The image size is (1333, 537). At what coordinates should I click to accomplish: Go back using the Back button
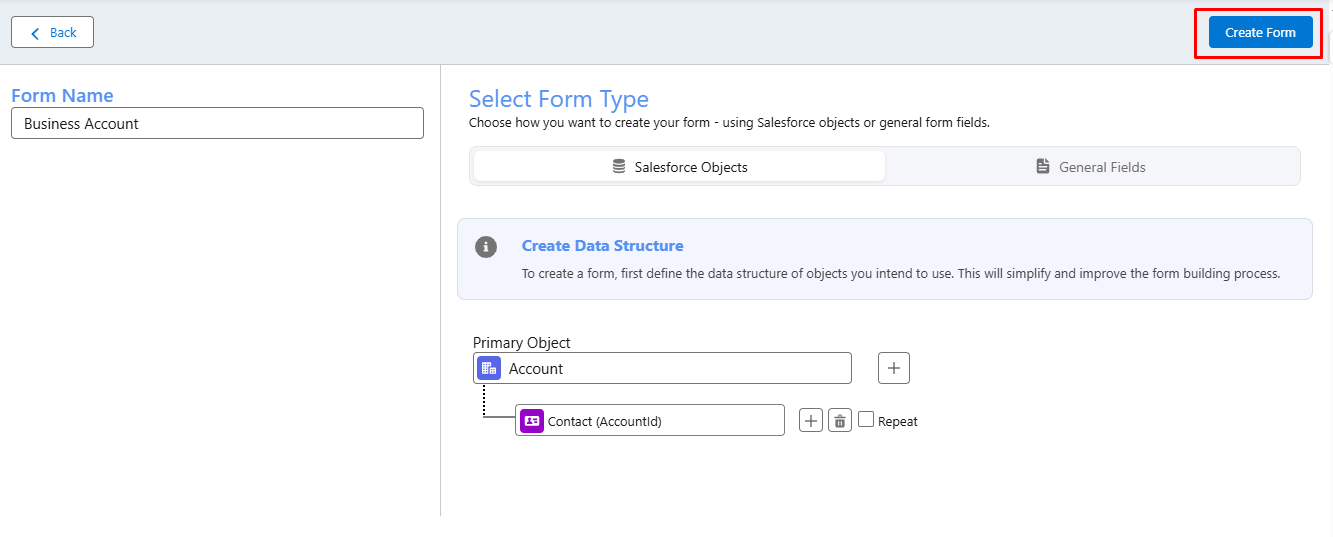53,33
